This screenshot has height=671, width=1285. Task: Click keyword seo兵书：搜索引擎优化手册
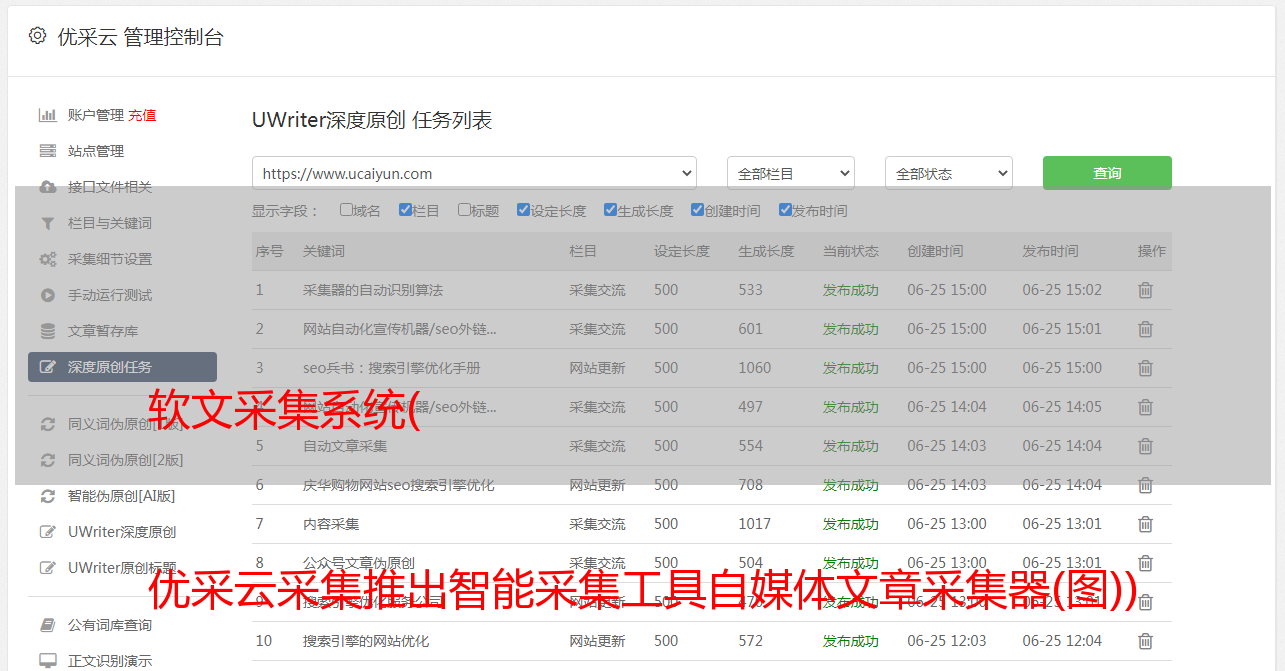[392, 368]
